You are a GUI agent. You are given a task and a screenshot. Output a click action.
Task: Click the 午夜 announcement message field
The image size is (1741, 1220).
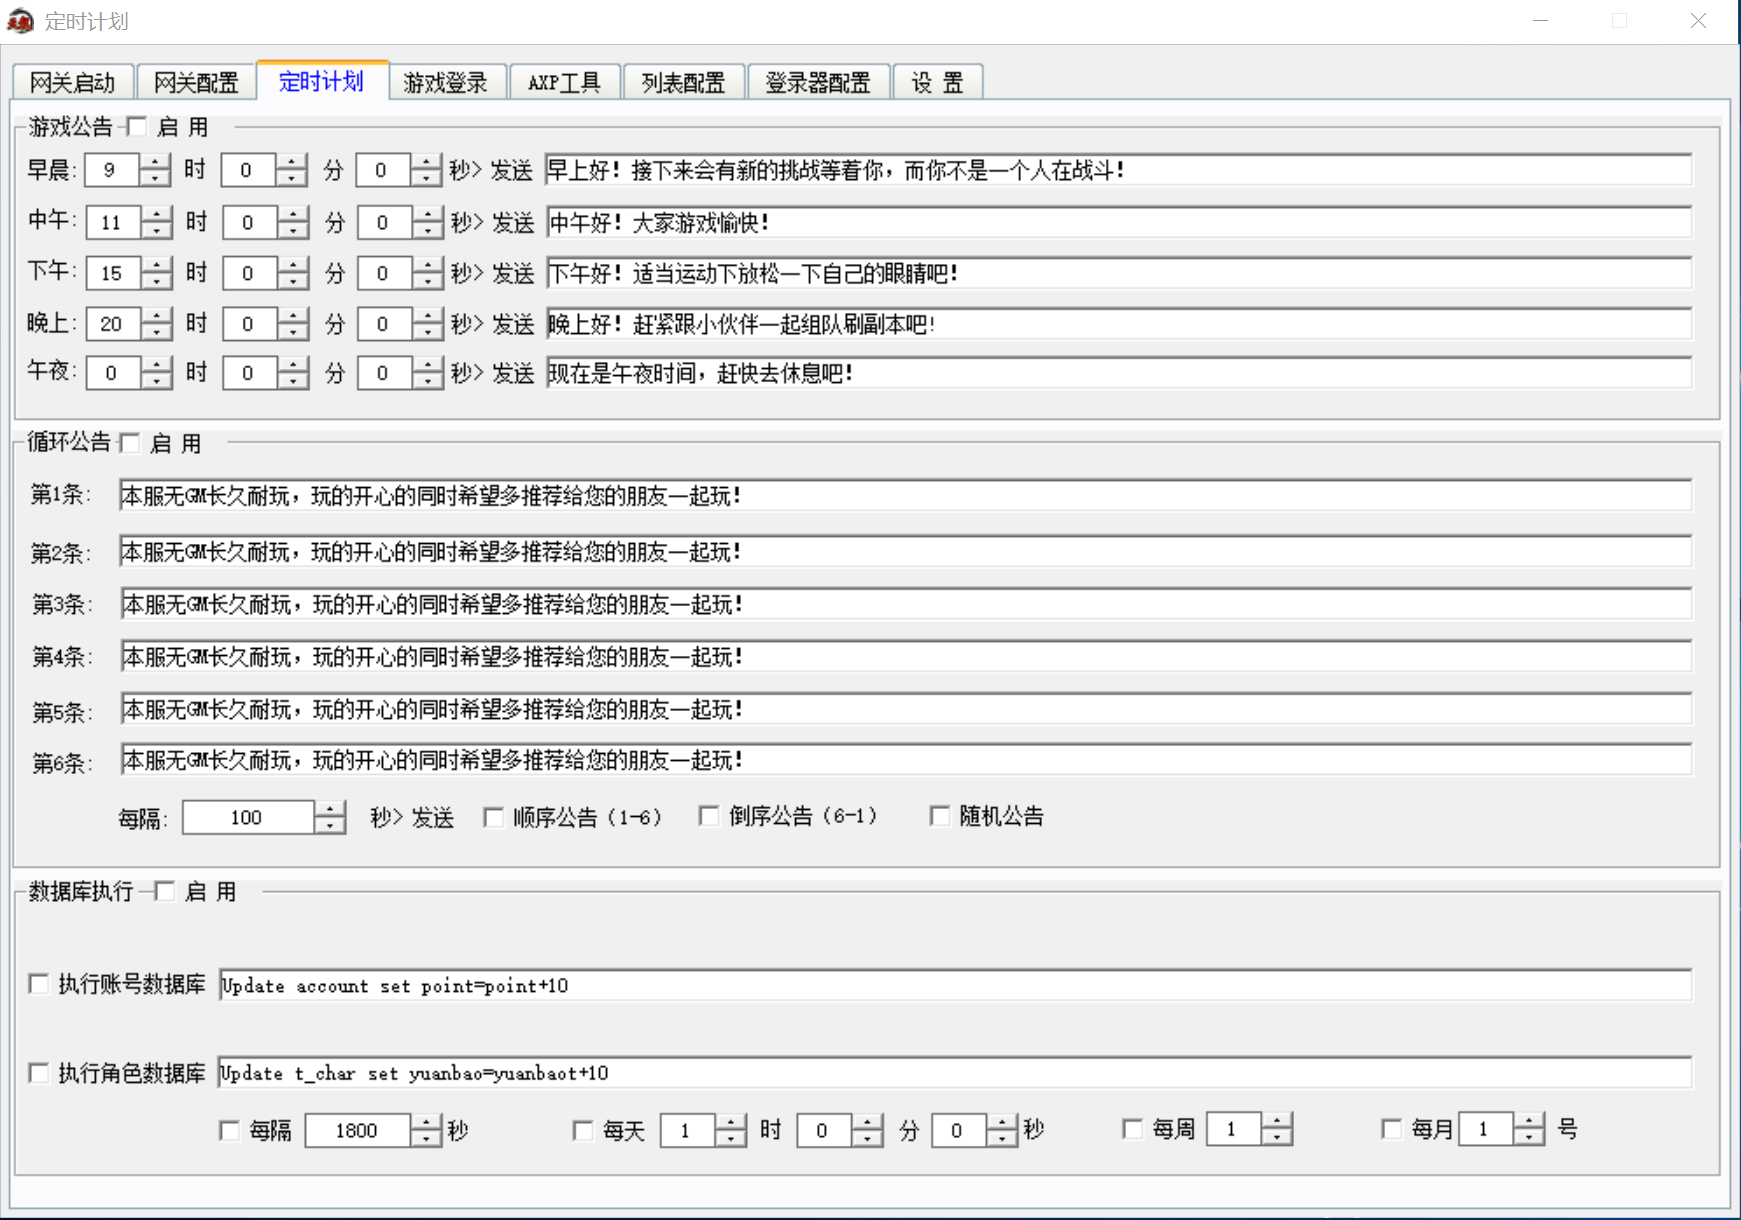tap(1119, 373)
